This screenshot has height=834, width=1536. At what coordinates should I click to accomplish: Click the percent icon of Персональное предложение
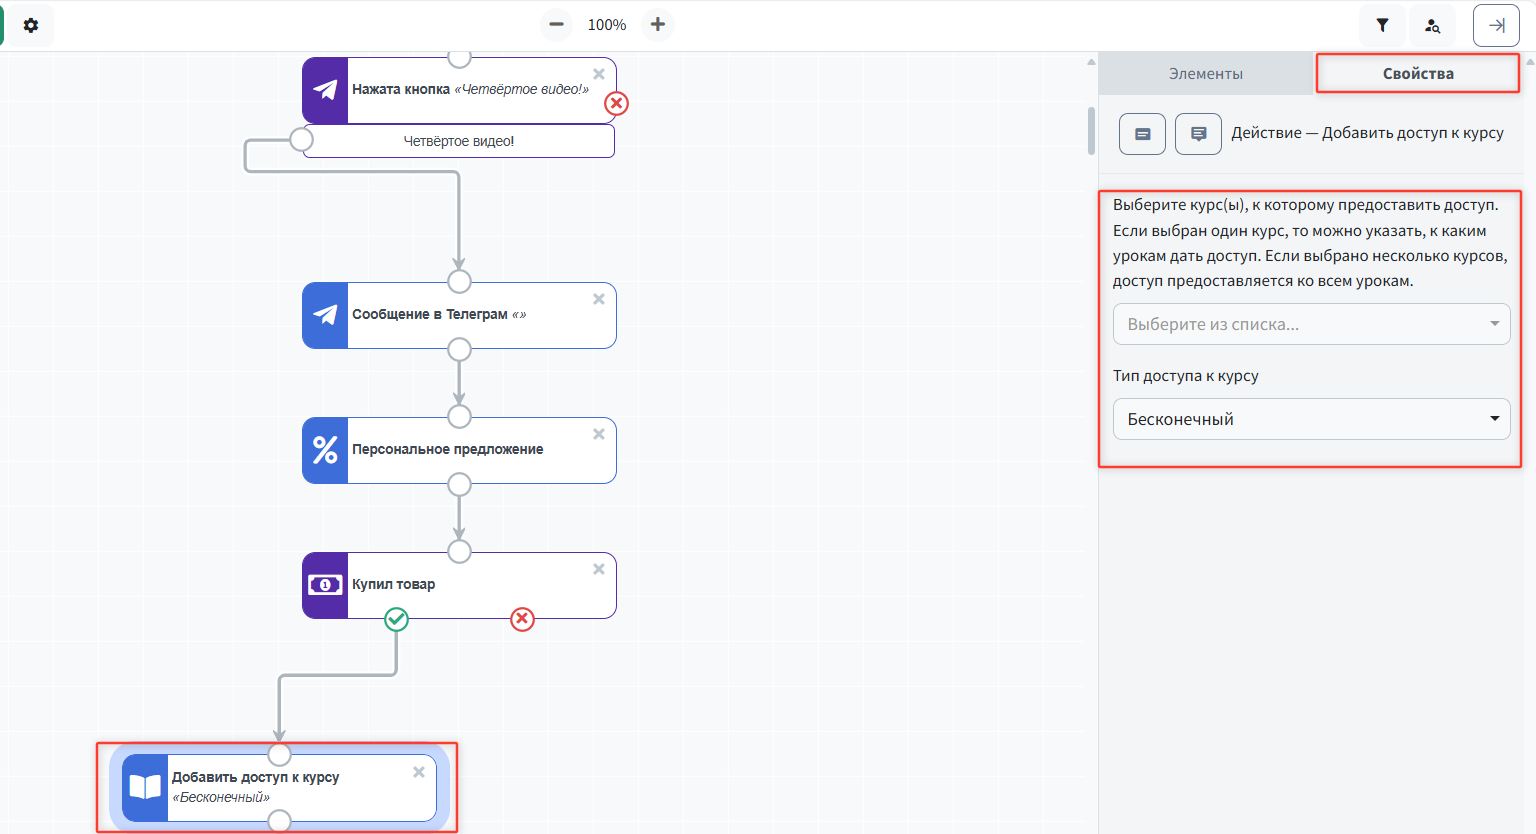(325, 450)
